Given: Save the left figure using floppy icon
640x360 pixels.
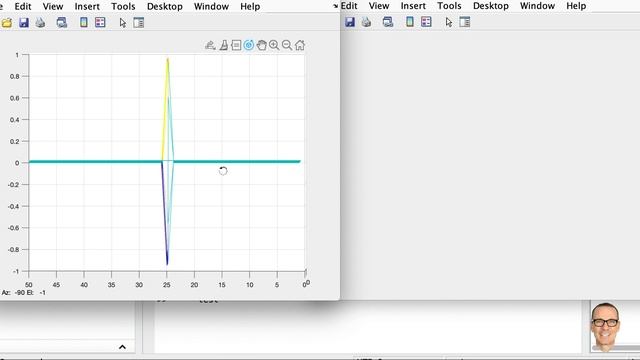Looking at the screenshot, I should pos(24,22).
